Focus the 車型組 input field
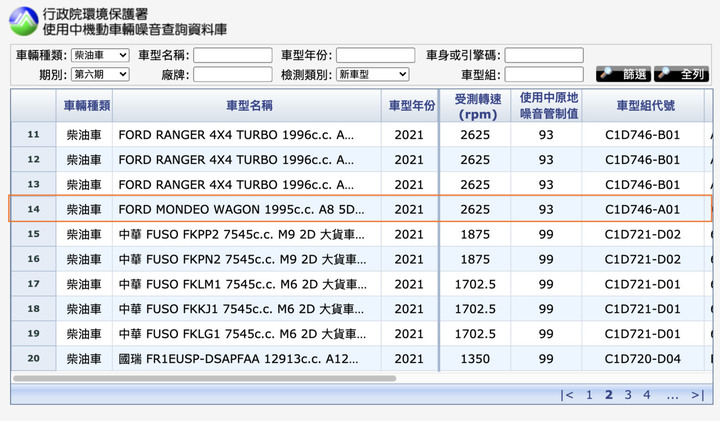 (544, 74)
